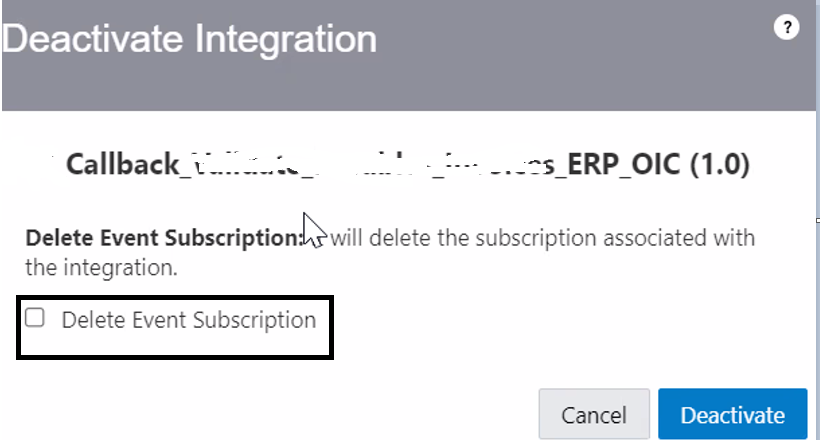Click the word "Callback" in the heading
The height and width of the screenshot is (440, 820).
coord(122,164)
